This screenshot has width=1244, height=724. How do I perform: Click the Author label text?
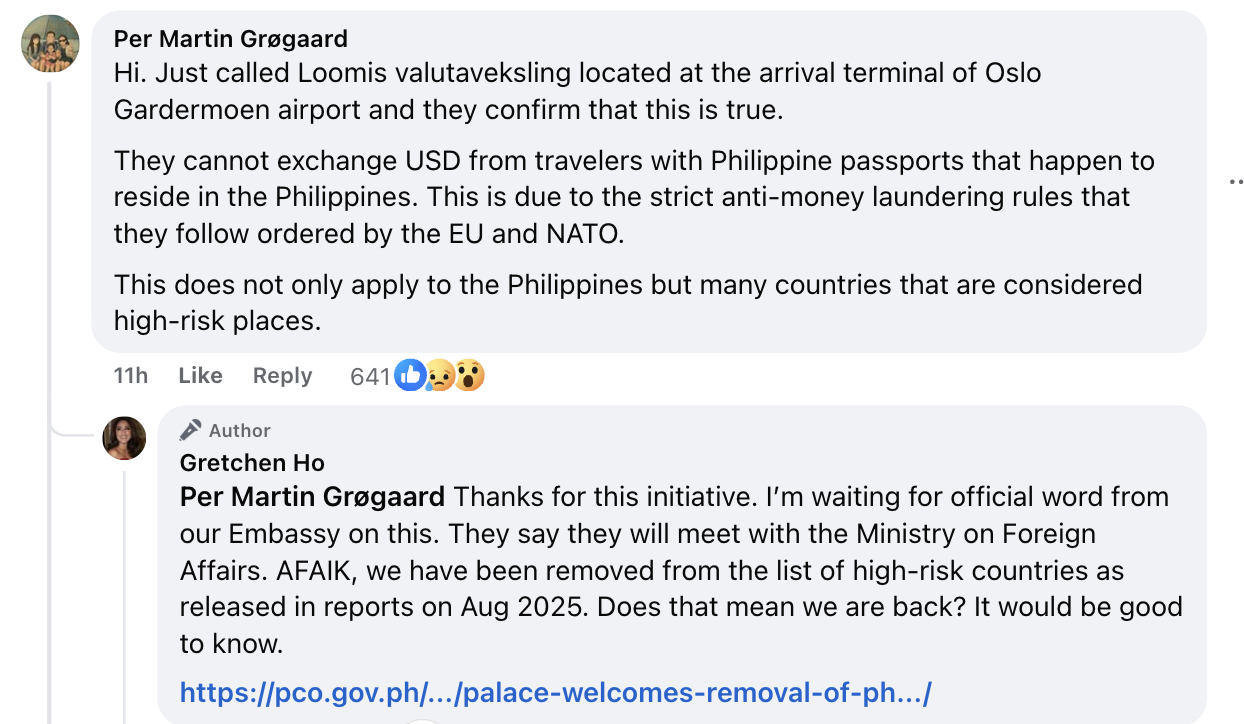pos(240,431)
